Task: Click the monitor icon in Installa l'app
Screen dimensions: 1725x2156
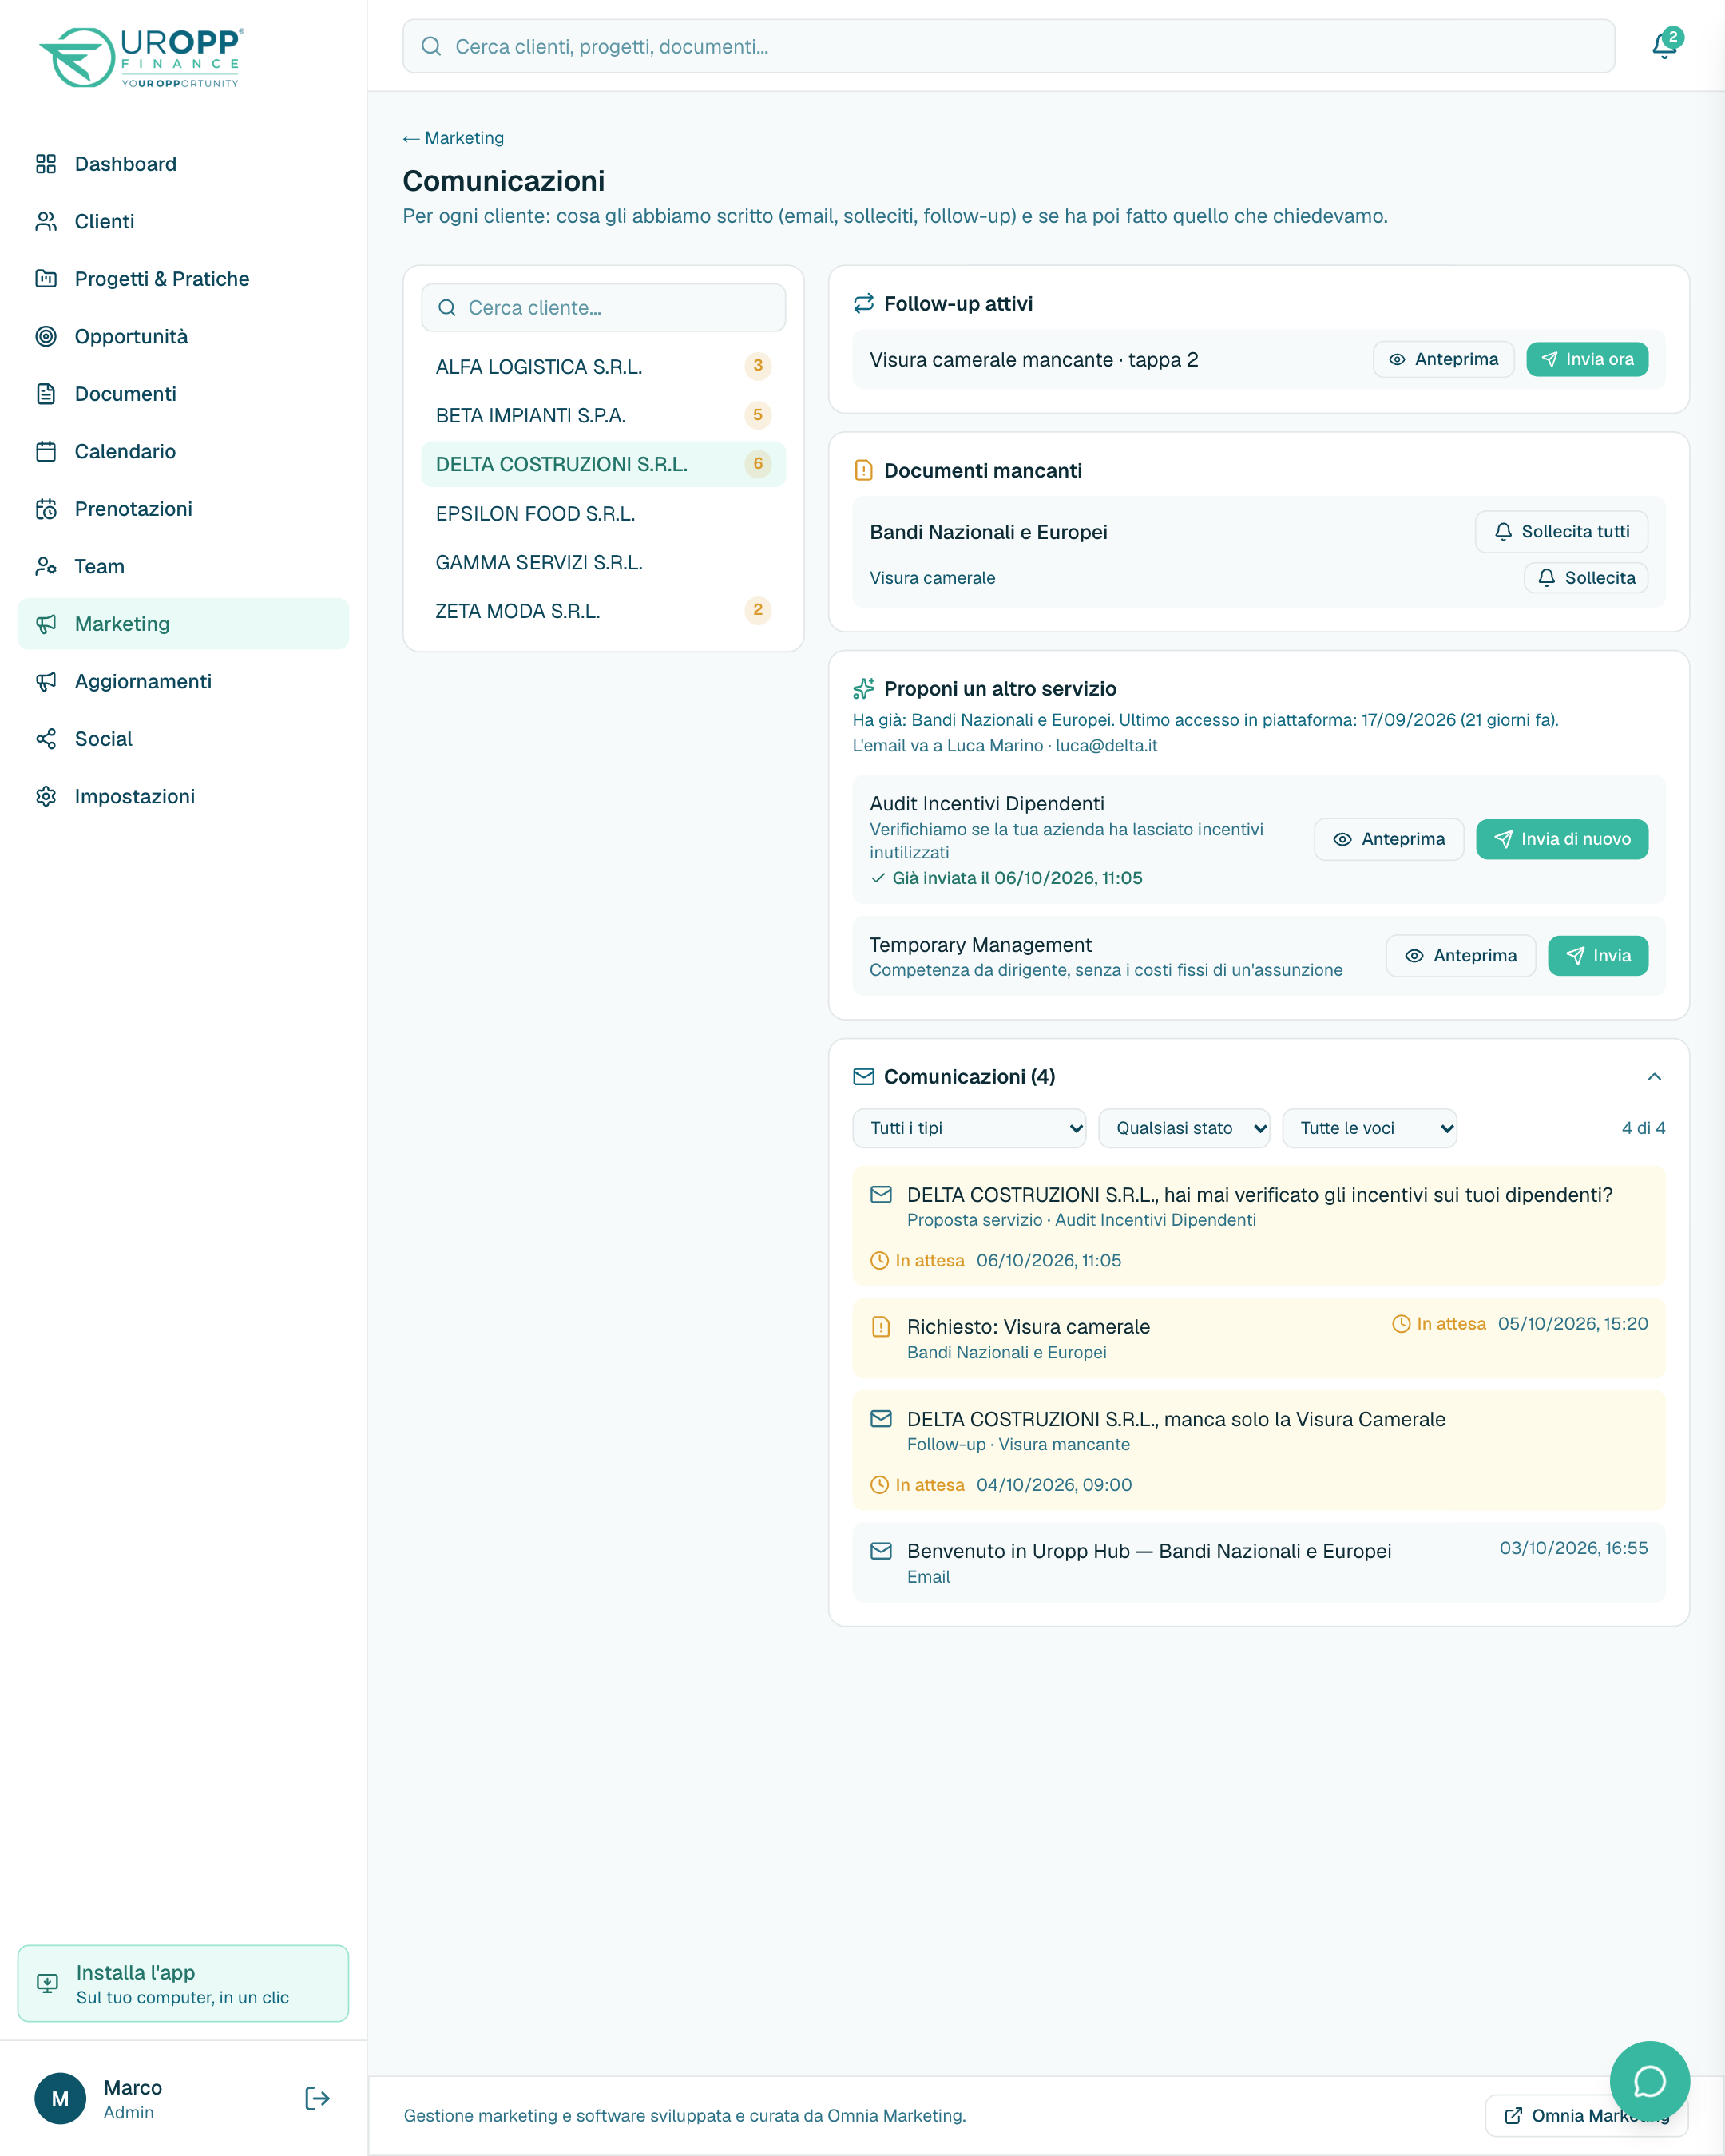Action: point(47,1984)
